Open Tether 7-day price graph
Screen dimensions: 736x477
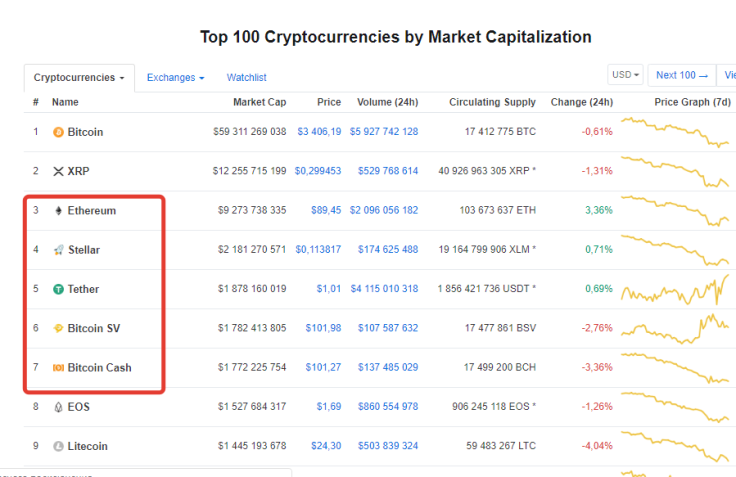click(x=675, y=290)
